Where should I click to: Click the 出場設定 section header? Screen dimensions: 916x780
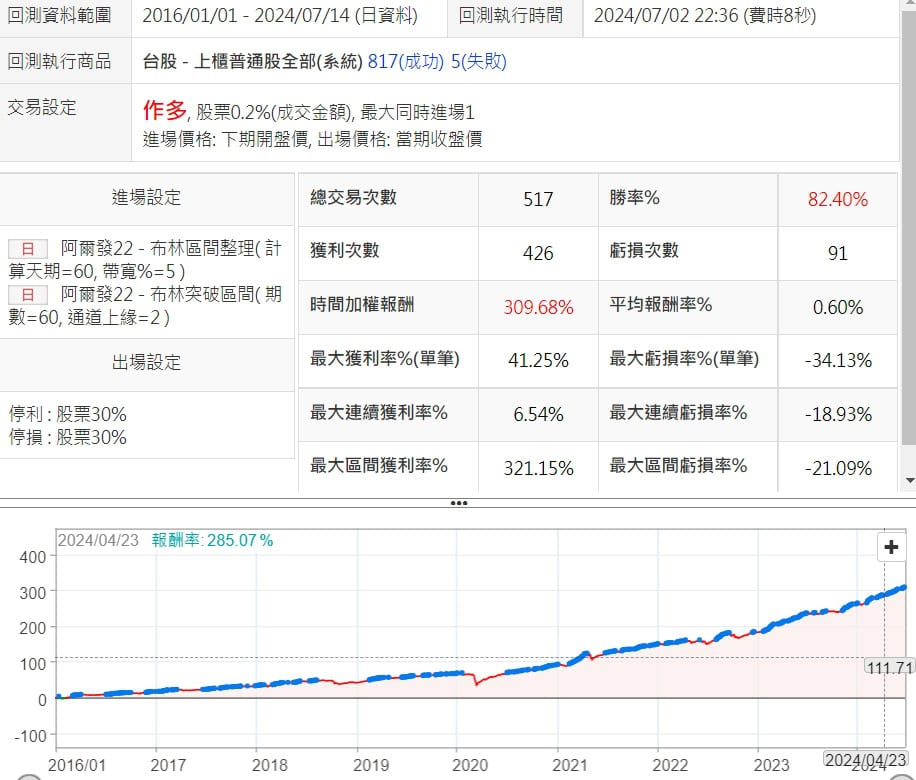pyautogui.click(x=147, y=362)
